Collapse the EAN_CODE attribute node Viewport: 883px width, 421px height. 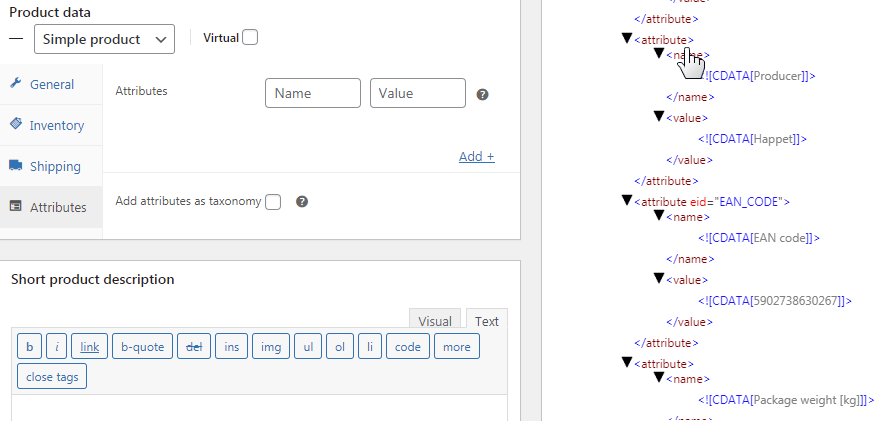pyautogui.click(x=627, y=200)
